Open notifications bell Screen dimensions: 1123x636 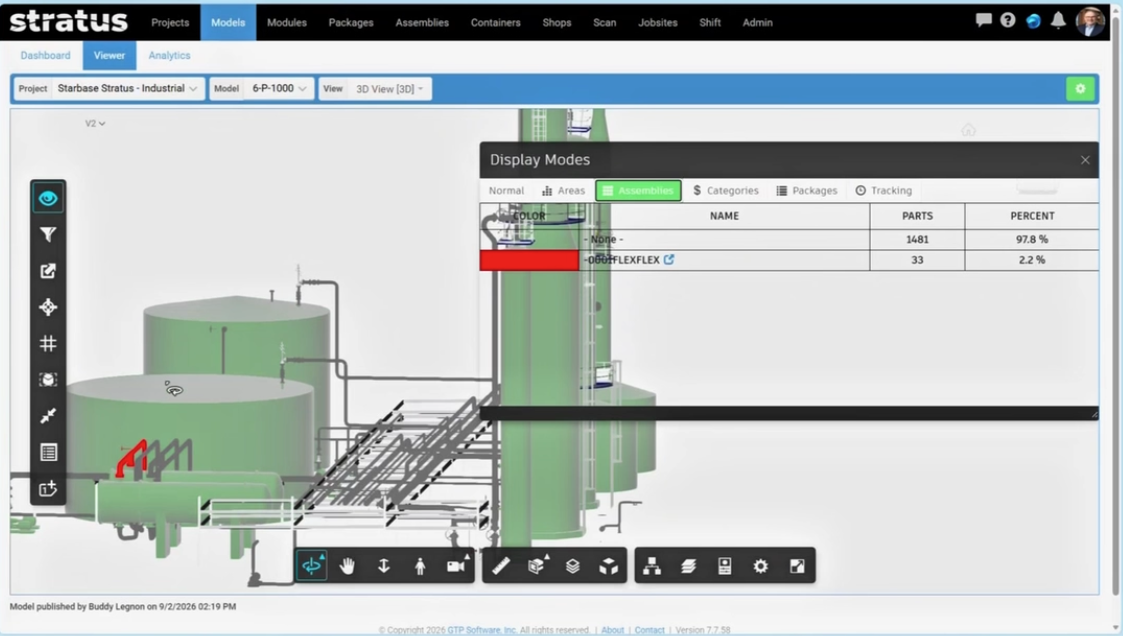(x=1059, y=20)
